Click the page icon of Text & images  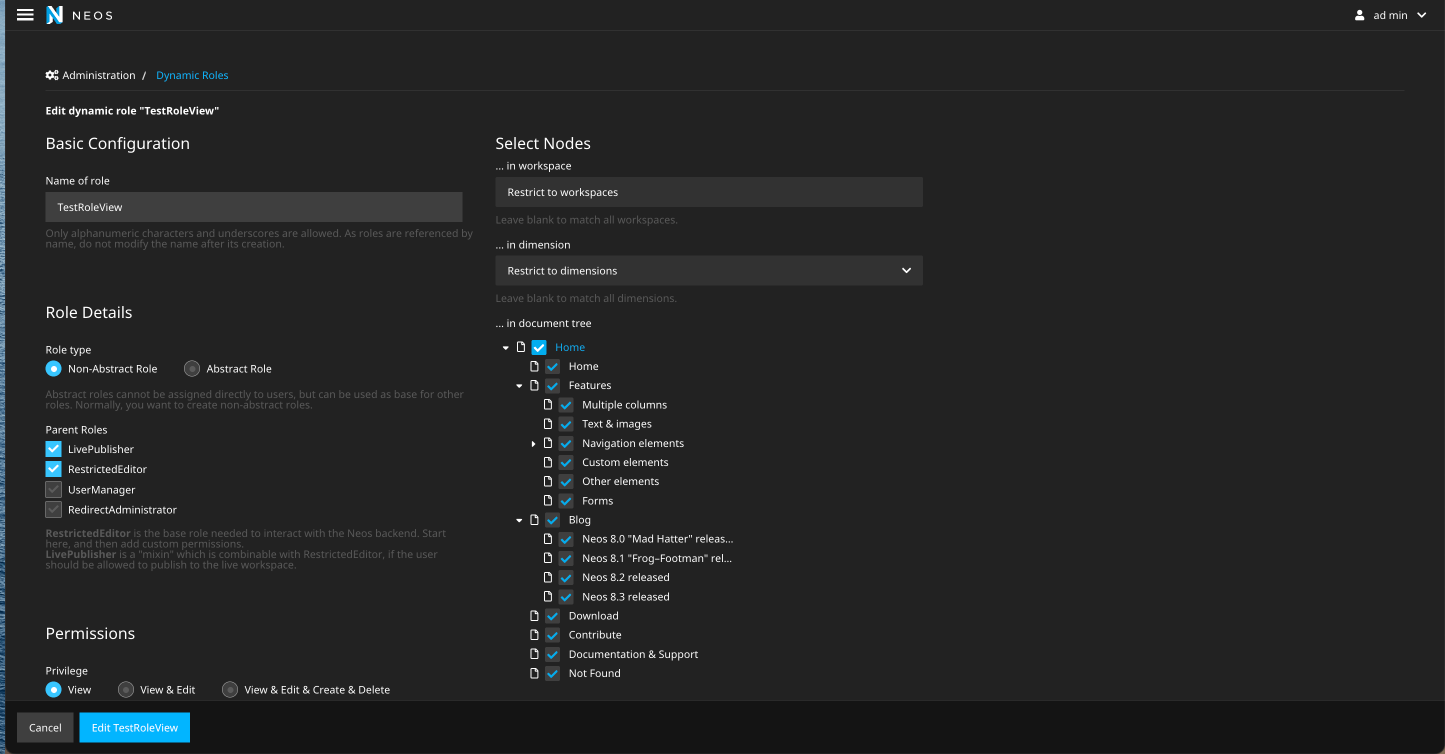[548, 424]
